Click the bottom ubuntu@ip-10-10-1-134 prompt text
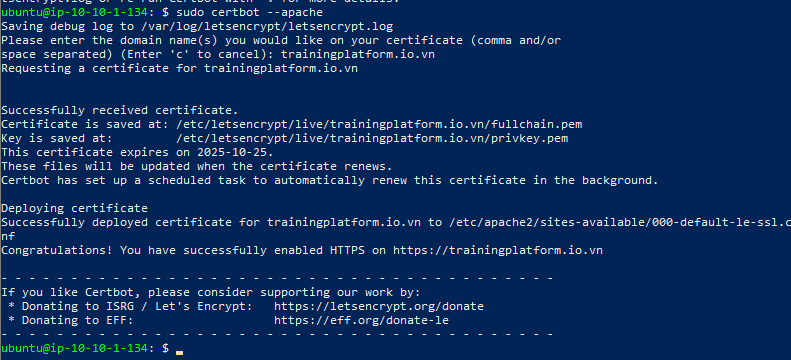 point(74,348)
